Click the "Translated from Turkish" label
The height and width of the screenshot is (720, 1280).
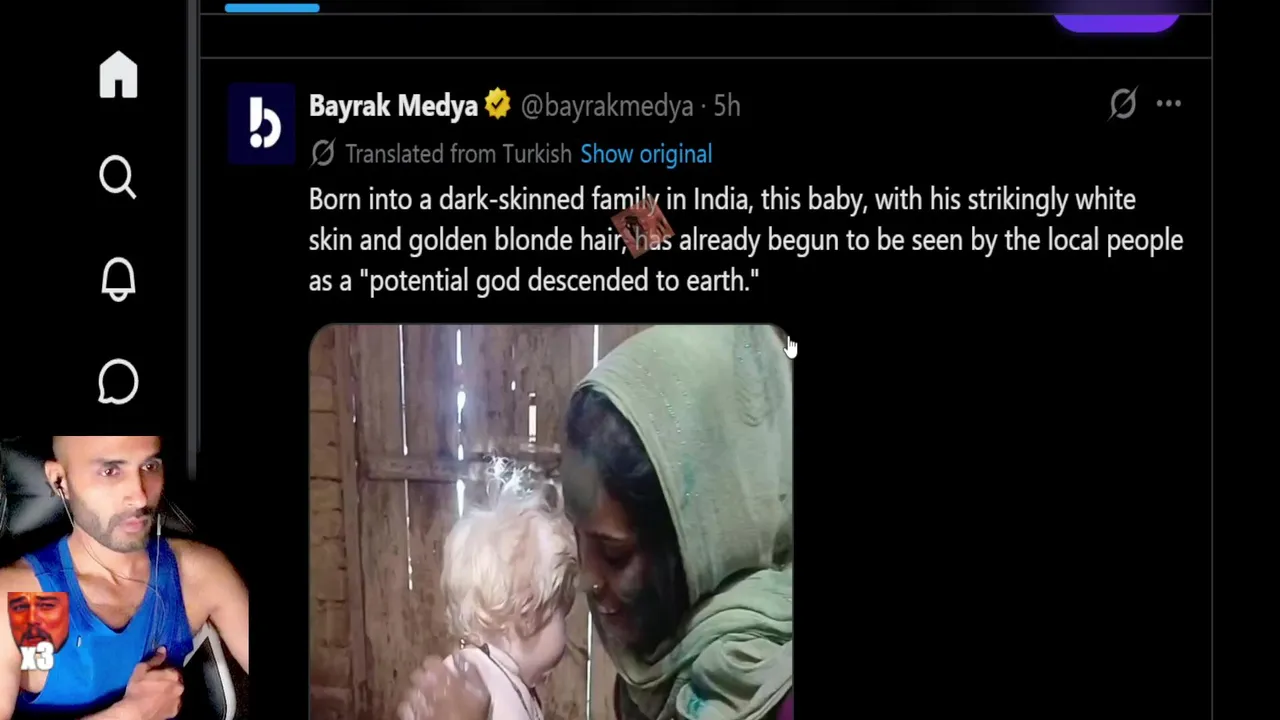coord(458,154)
